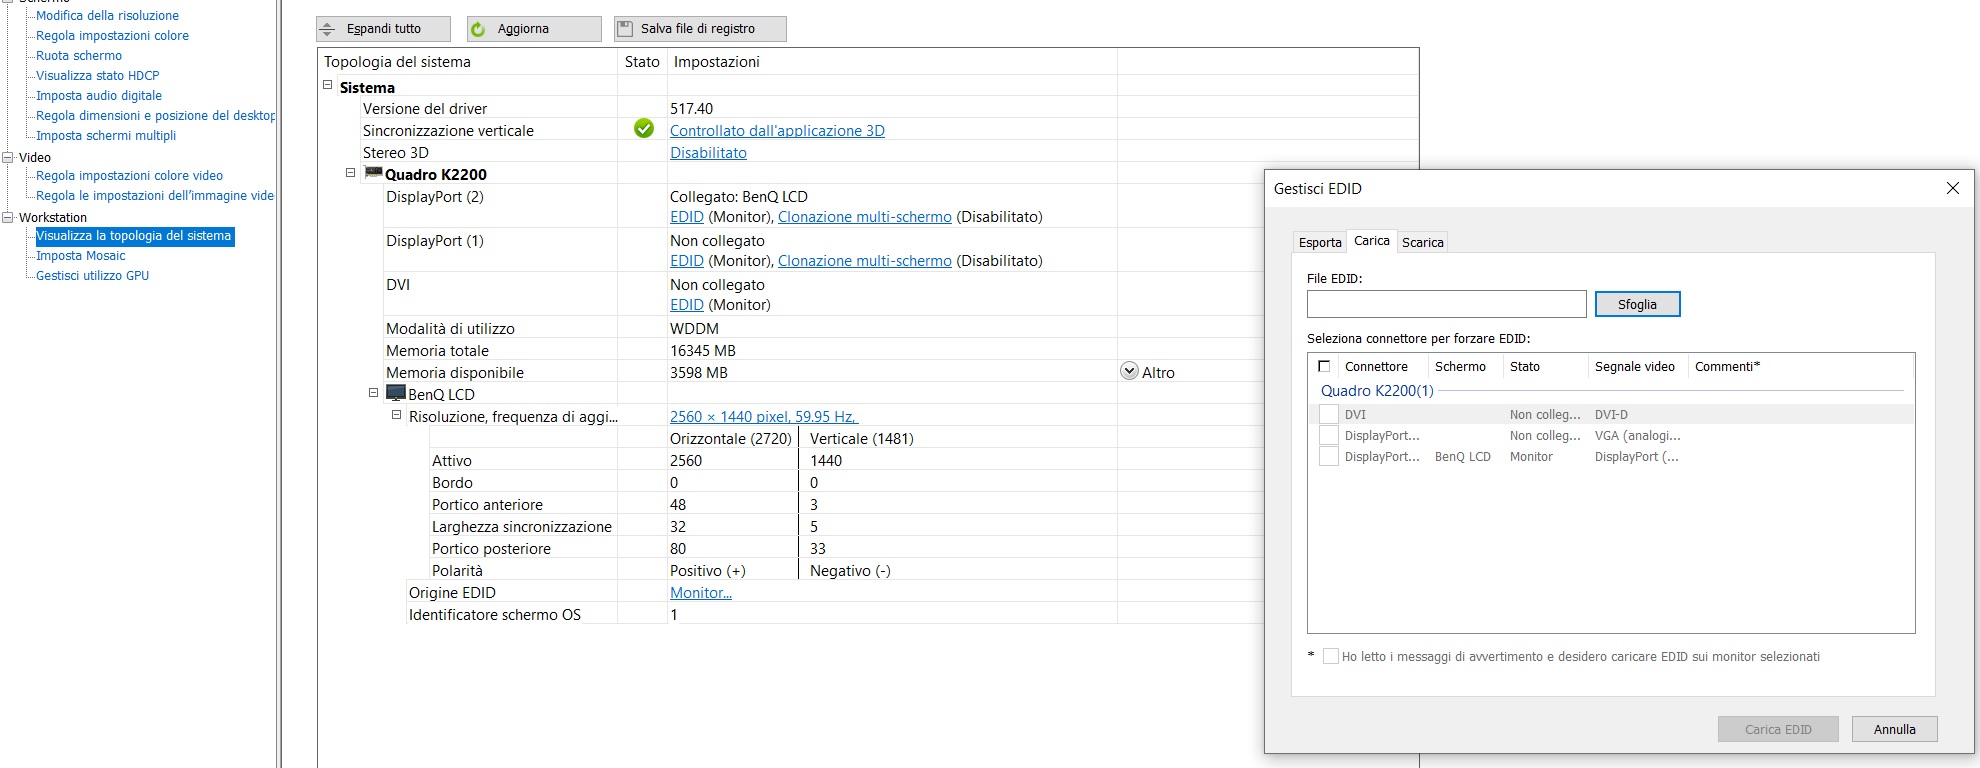This screenshot has height=768, width=1980.
Task: Check the DVI connector checkbox
Action: coord(1328,414)
